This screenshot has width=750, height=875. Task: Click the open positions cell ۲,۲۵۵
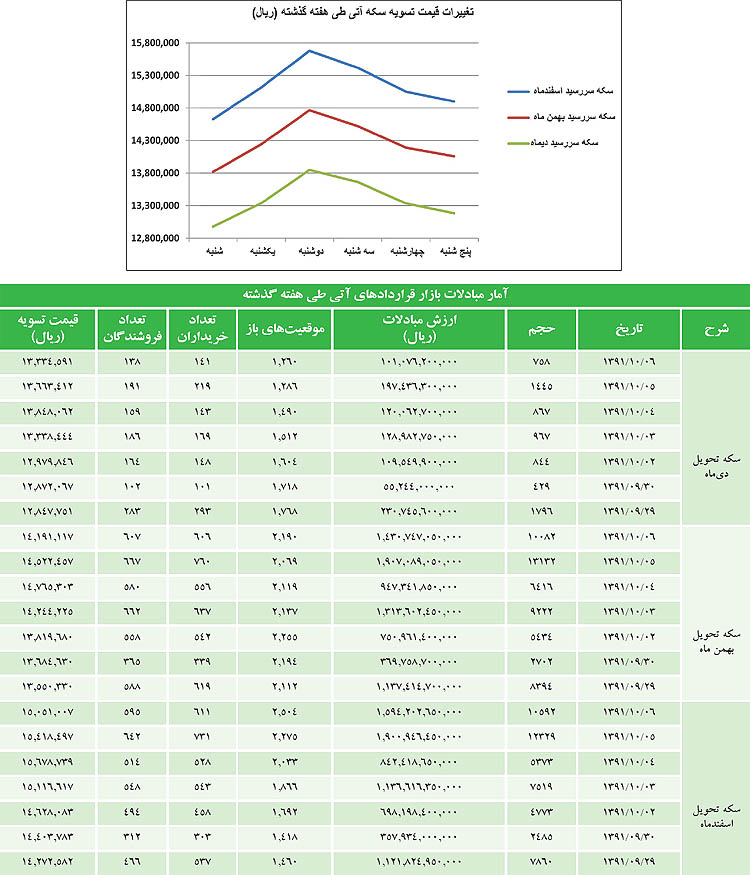click(285, 637)
